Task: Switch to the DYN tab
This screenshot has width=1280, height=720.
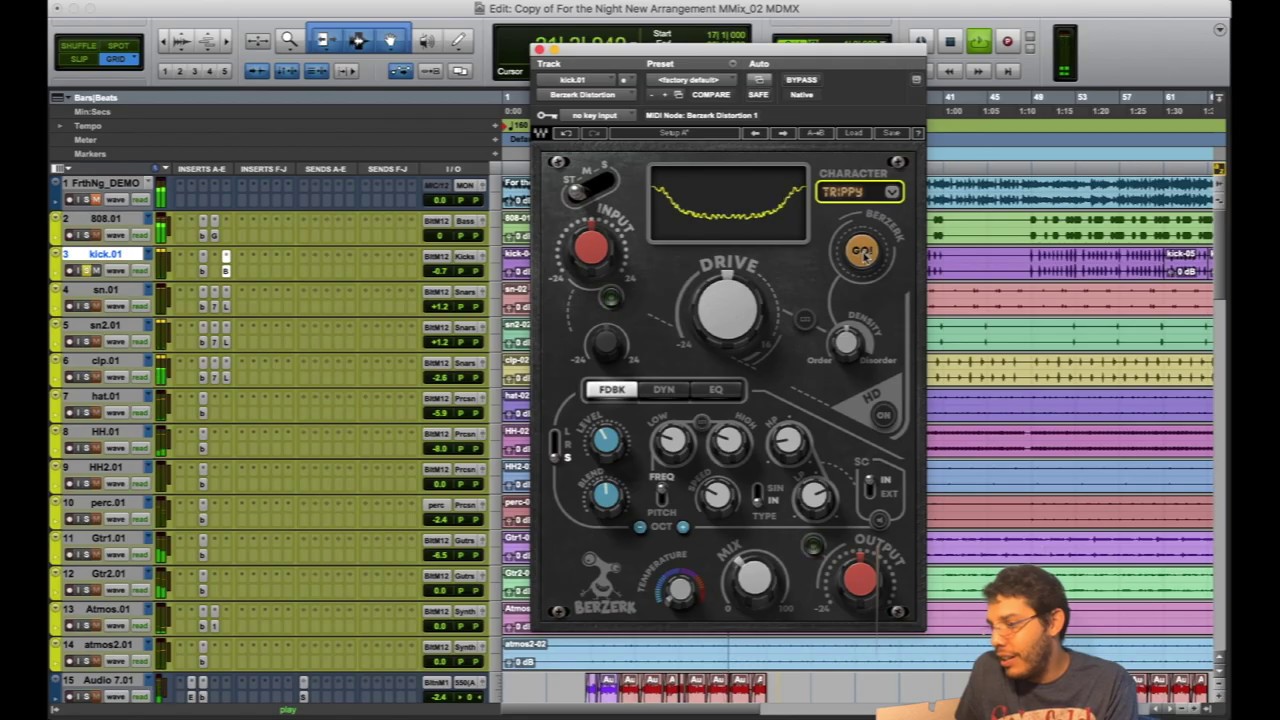Action: tap(664, 390)
